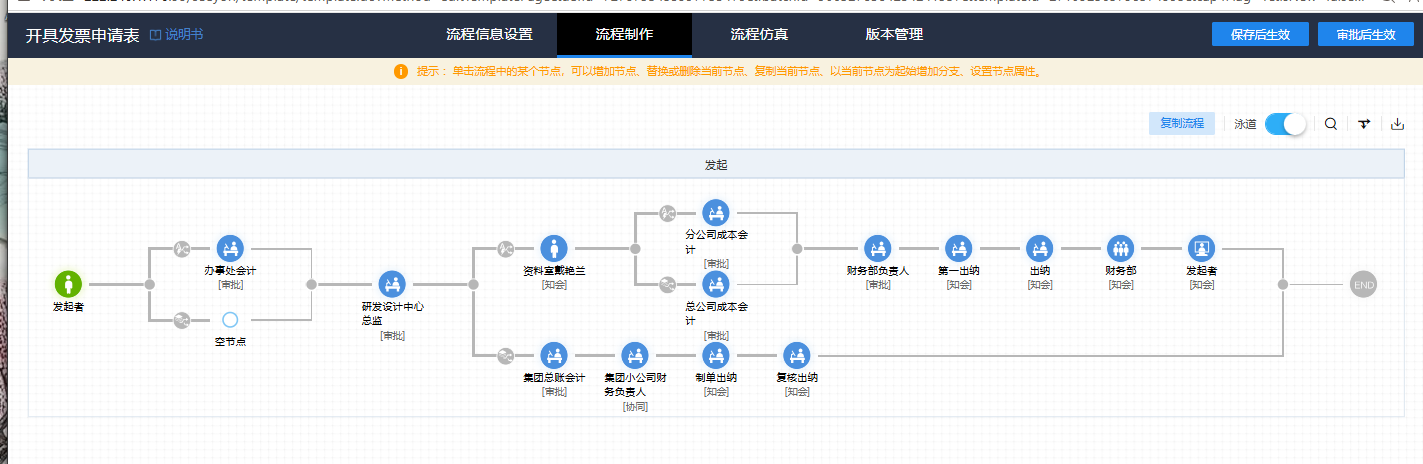
Task: Select the 财务部负责人 node
Action: (878, 248)
